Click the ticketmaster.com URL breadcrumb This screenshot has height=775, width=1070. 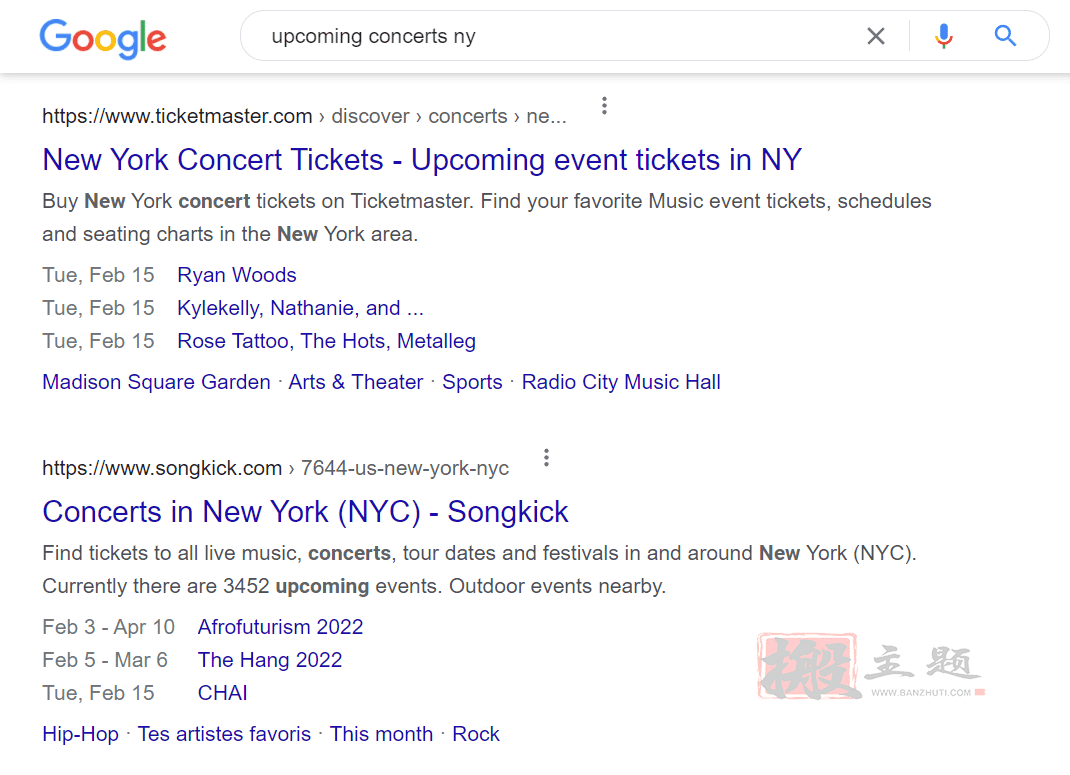click(x=304, y=117)
